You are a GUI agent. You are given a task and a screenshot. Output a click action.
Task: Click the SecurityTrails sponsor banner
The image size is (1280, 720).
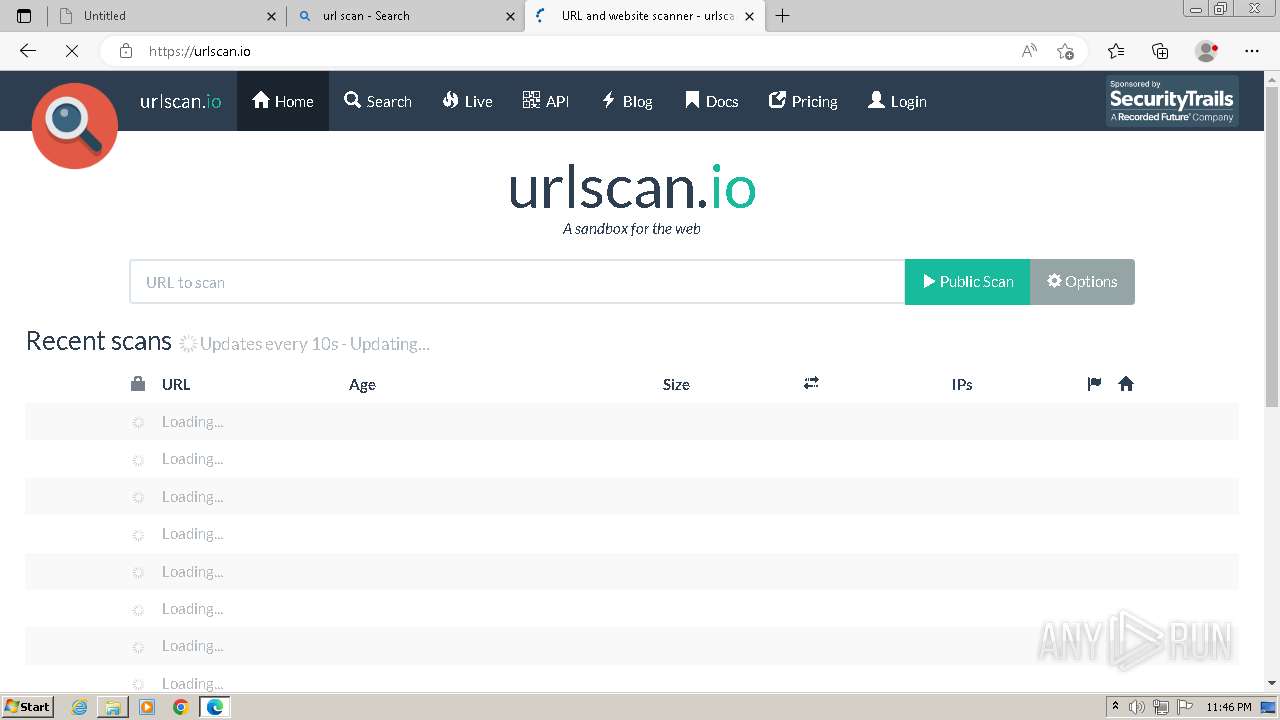(x=1172, y=101)
